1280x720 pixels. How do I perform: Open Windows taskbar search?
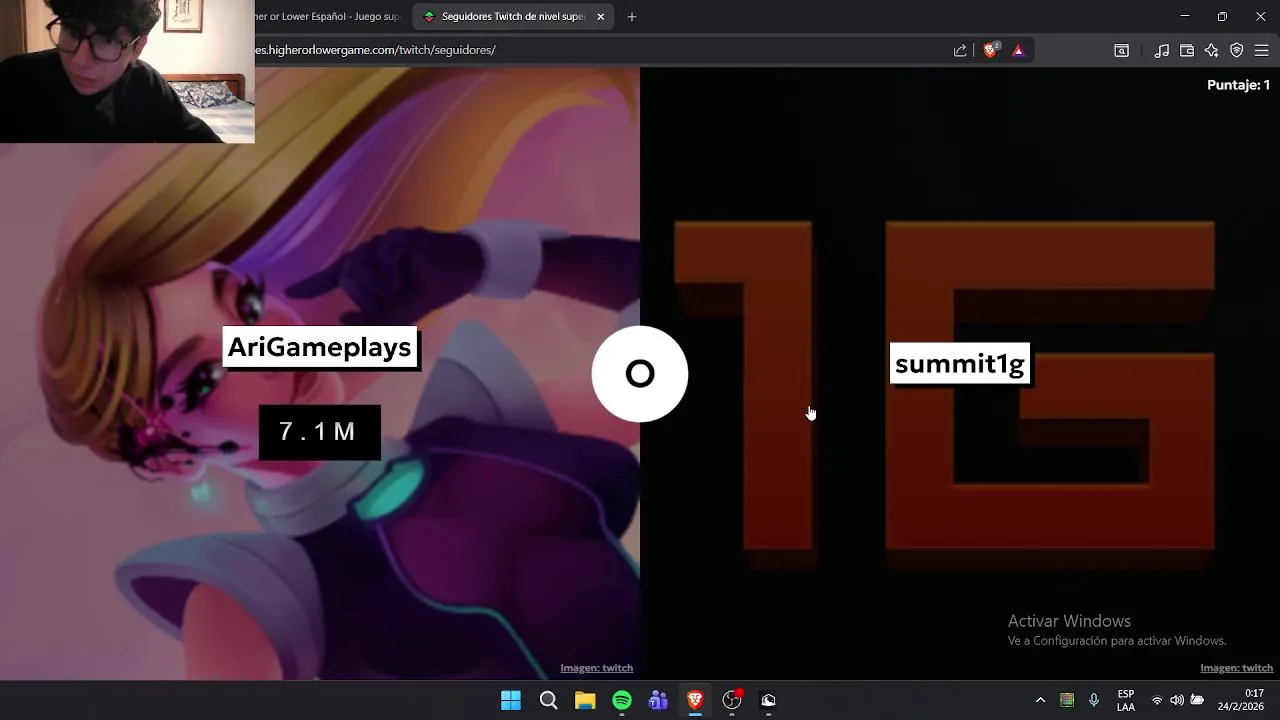pyautogui.click(x=548, y=700)
